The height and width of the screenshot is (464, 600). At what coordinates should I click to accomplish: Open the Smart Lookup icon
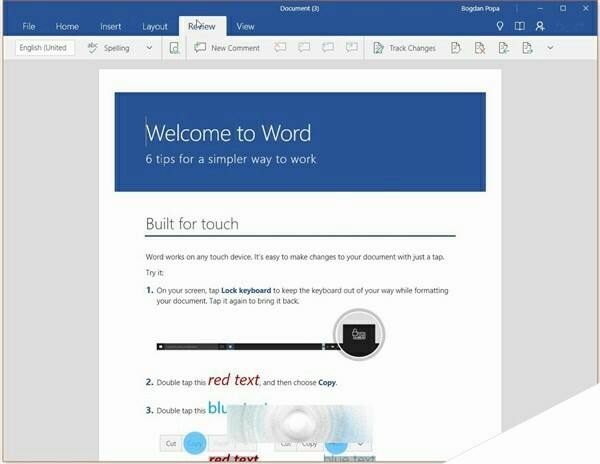(x=175, y=48)
